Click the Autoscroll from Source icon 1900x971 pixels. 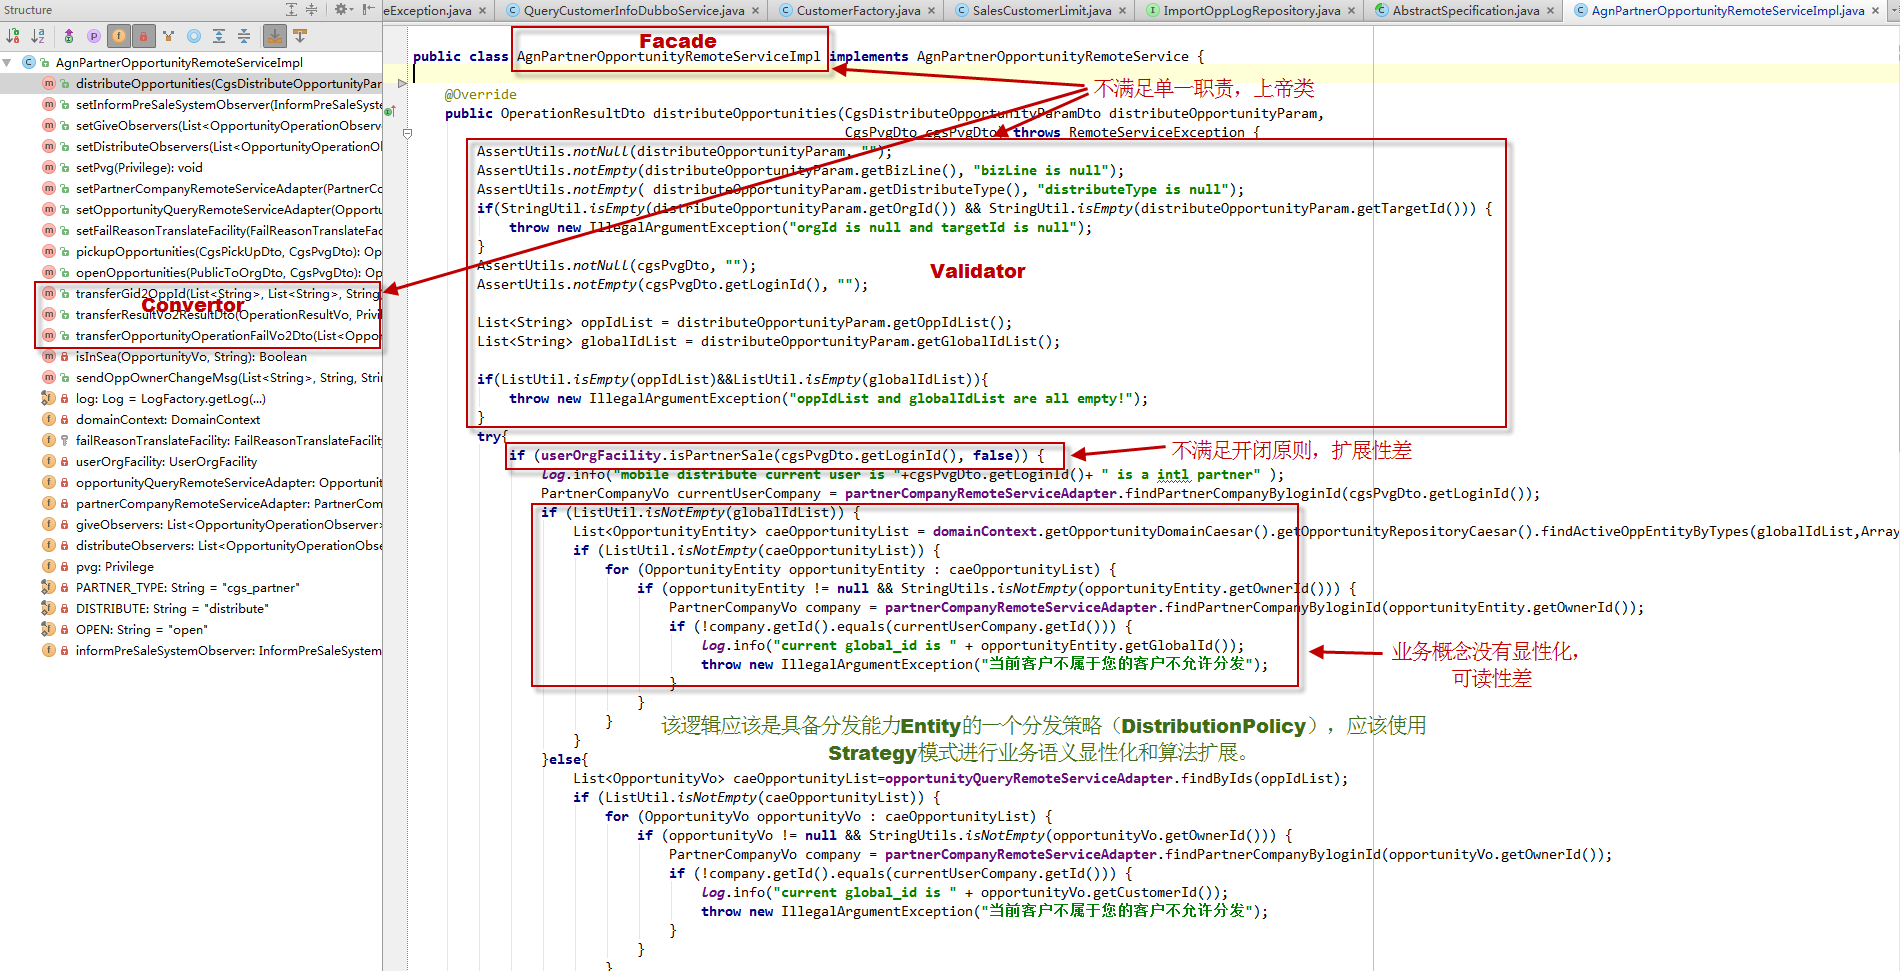[299, 36]
